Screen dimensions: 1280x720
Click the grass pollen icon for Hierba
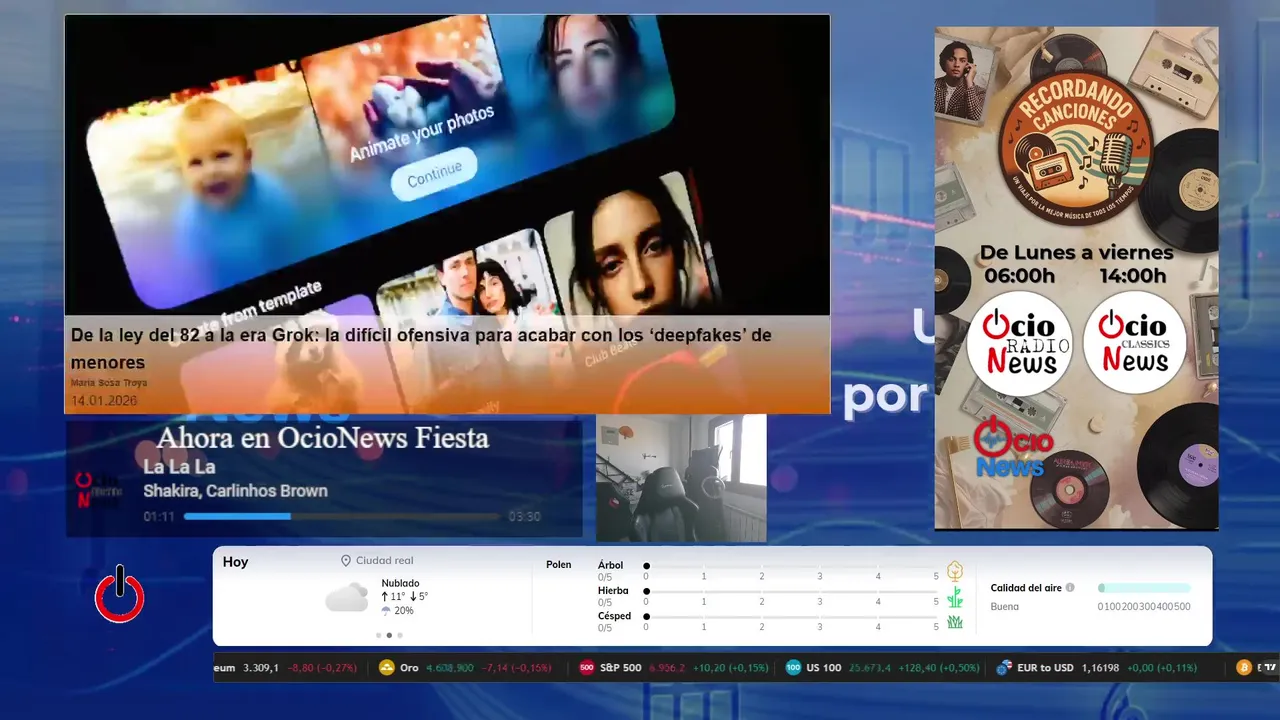[955, 597]
